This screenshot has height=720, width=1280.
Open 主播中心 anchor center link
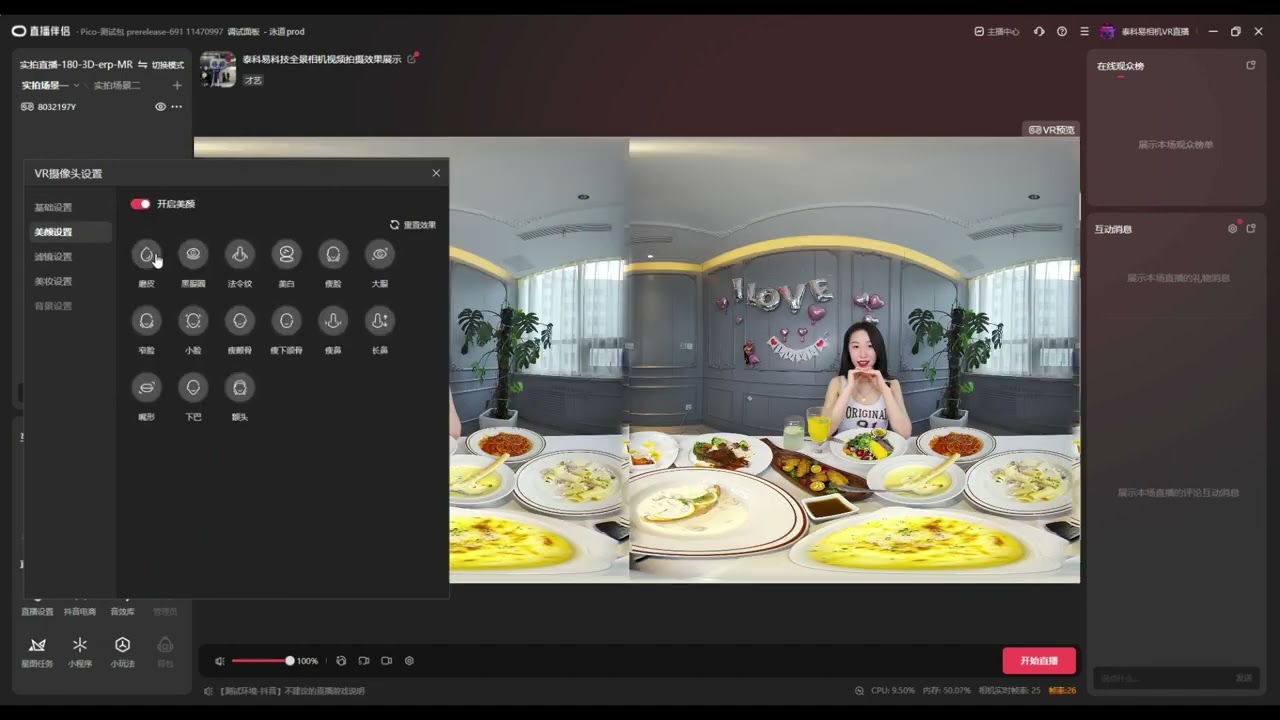(997, 31)
